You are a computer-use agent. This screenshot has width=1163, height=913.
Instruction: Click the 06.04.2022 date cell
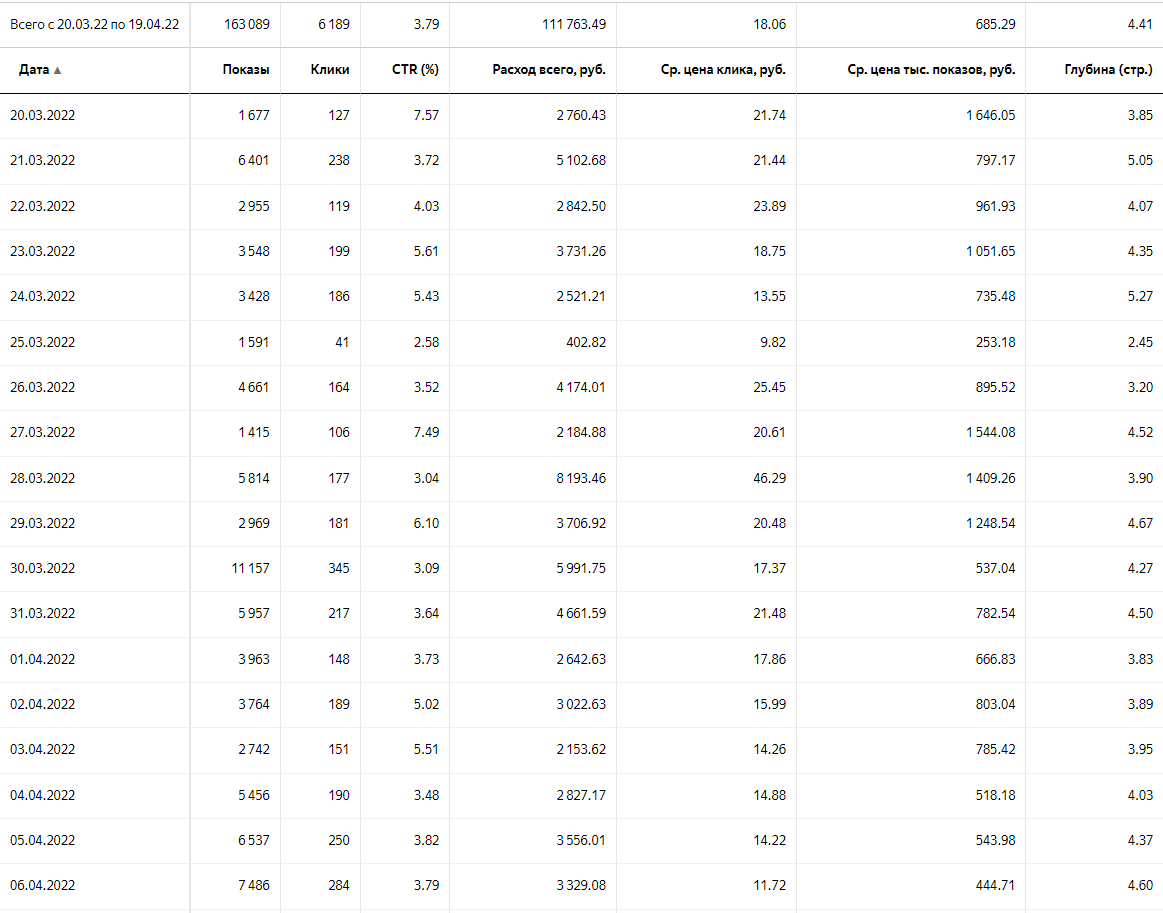tap(43, 885)
